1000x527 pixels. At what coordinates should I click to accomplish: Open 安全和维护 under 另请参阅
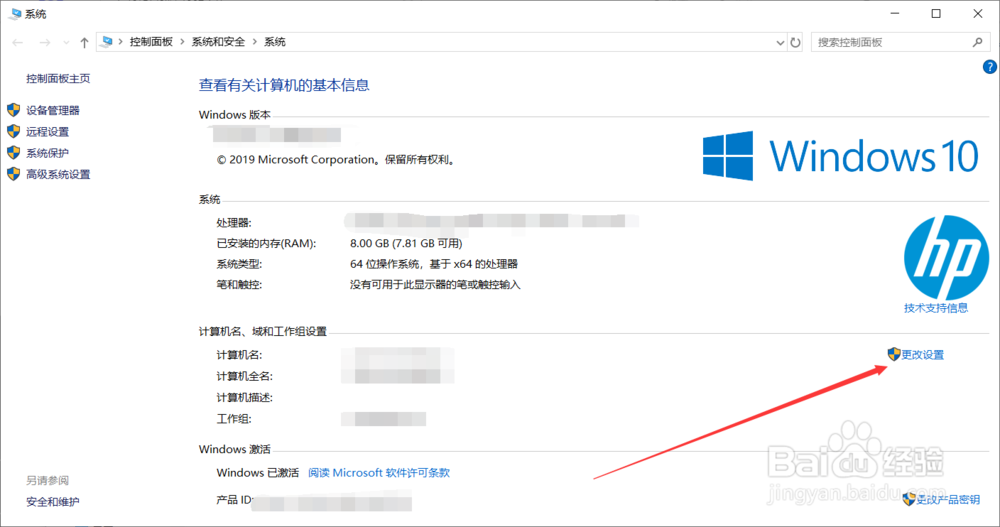tap(53, 501)
